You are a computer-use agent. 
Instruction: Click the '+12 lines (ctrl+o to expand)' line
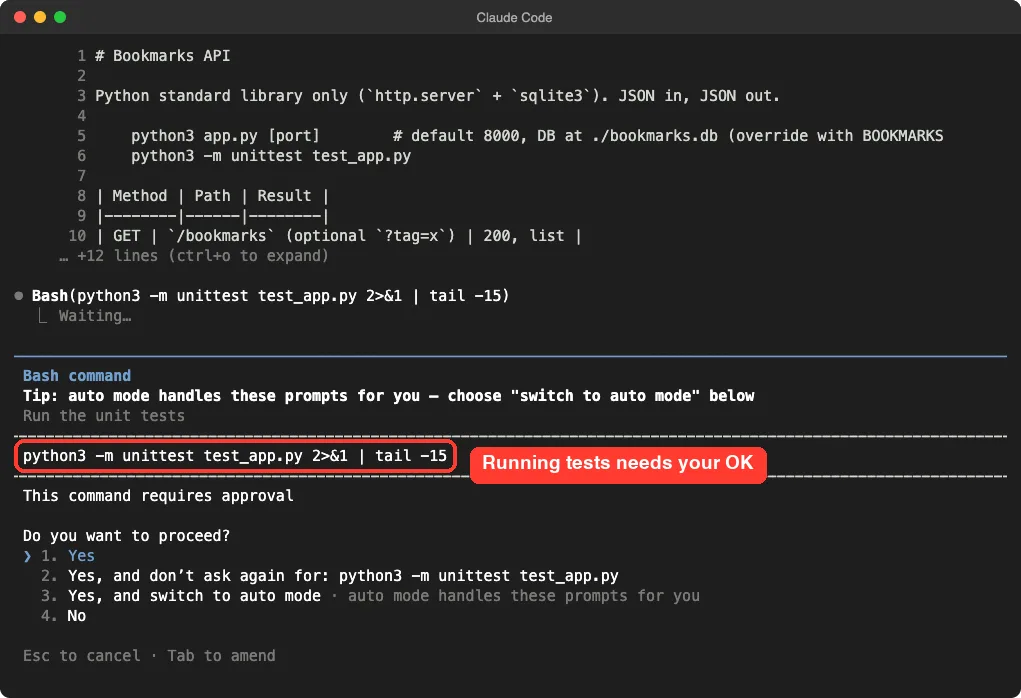click(193, 256)
